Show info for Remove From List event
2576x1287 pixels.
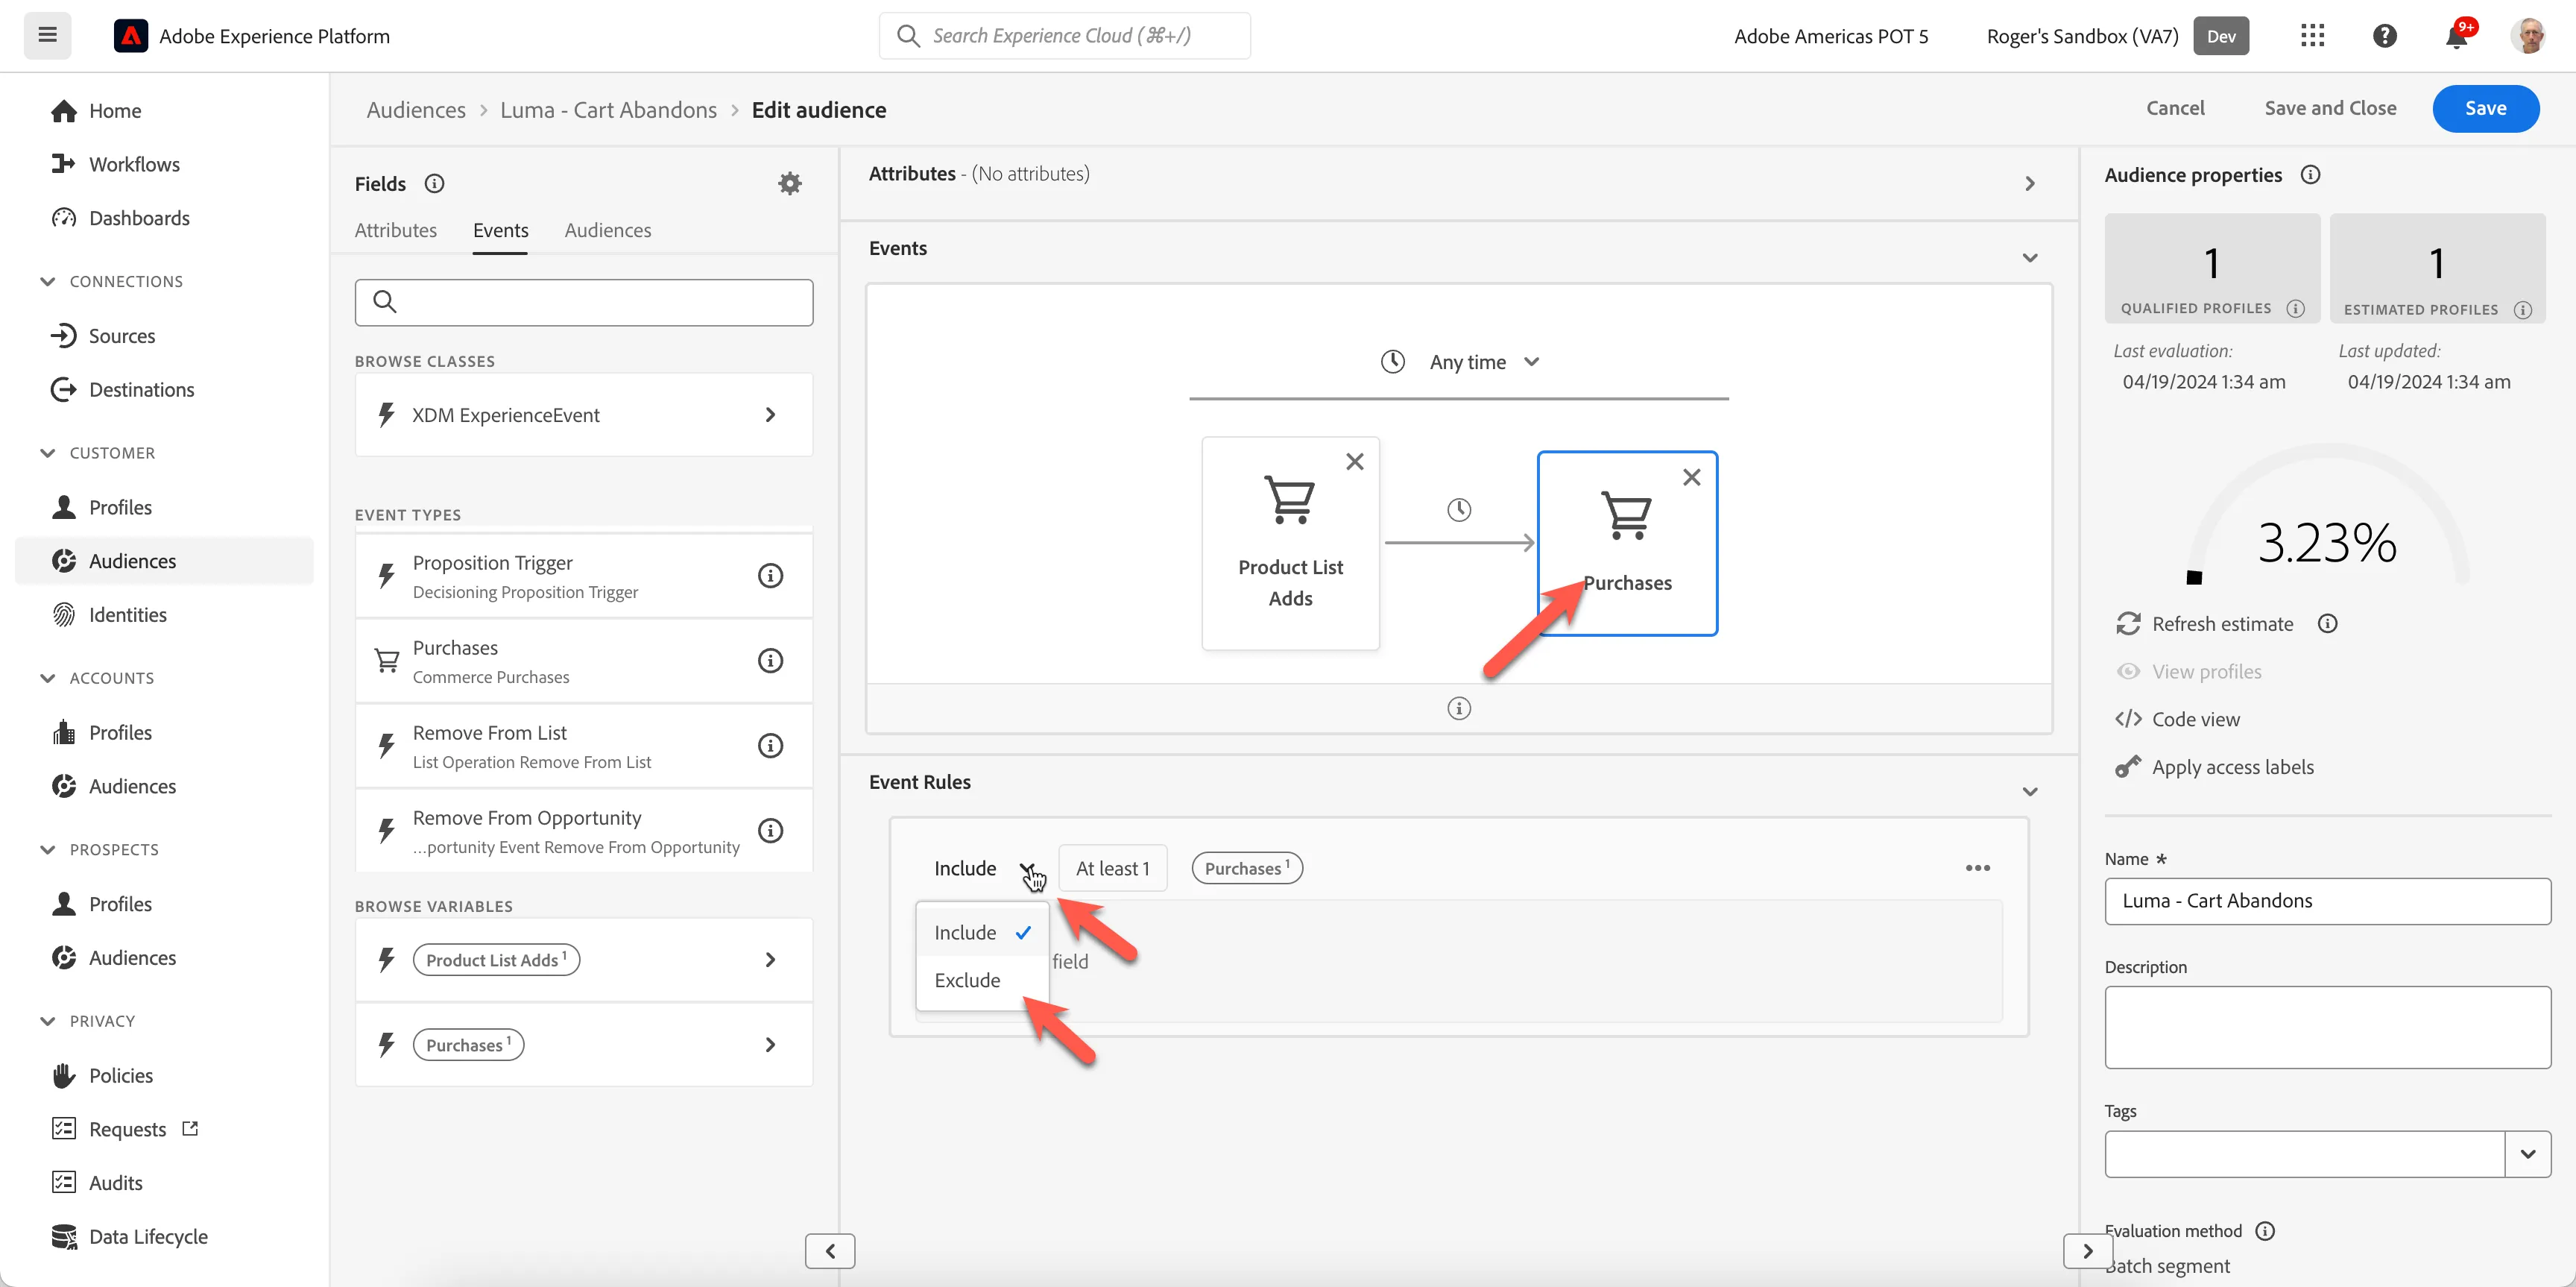pyautogui.click(x=769, y=745)
